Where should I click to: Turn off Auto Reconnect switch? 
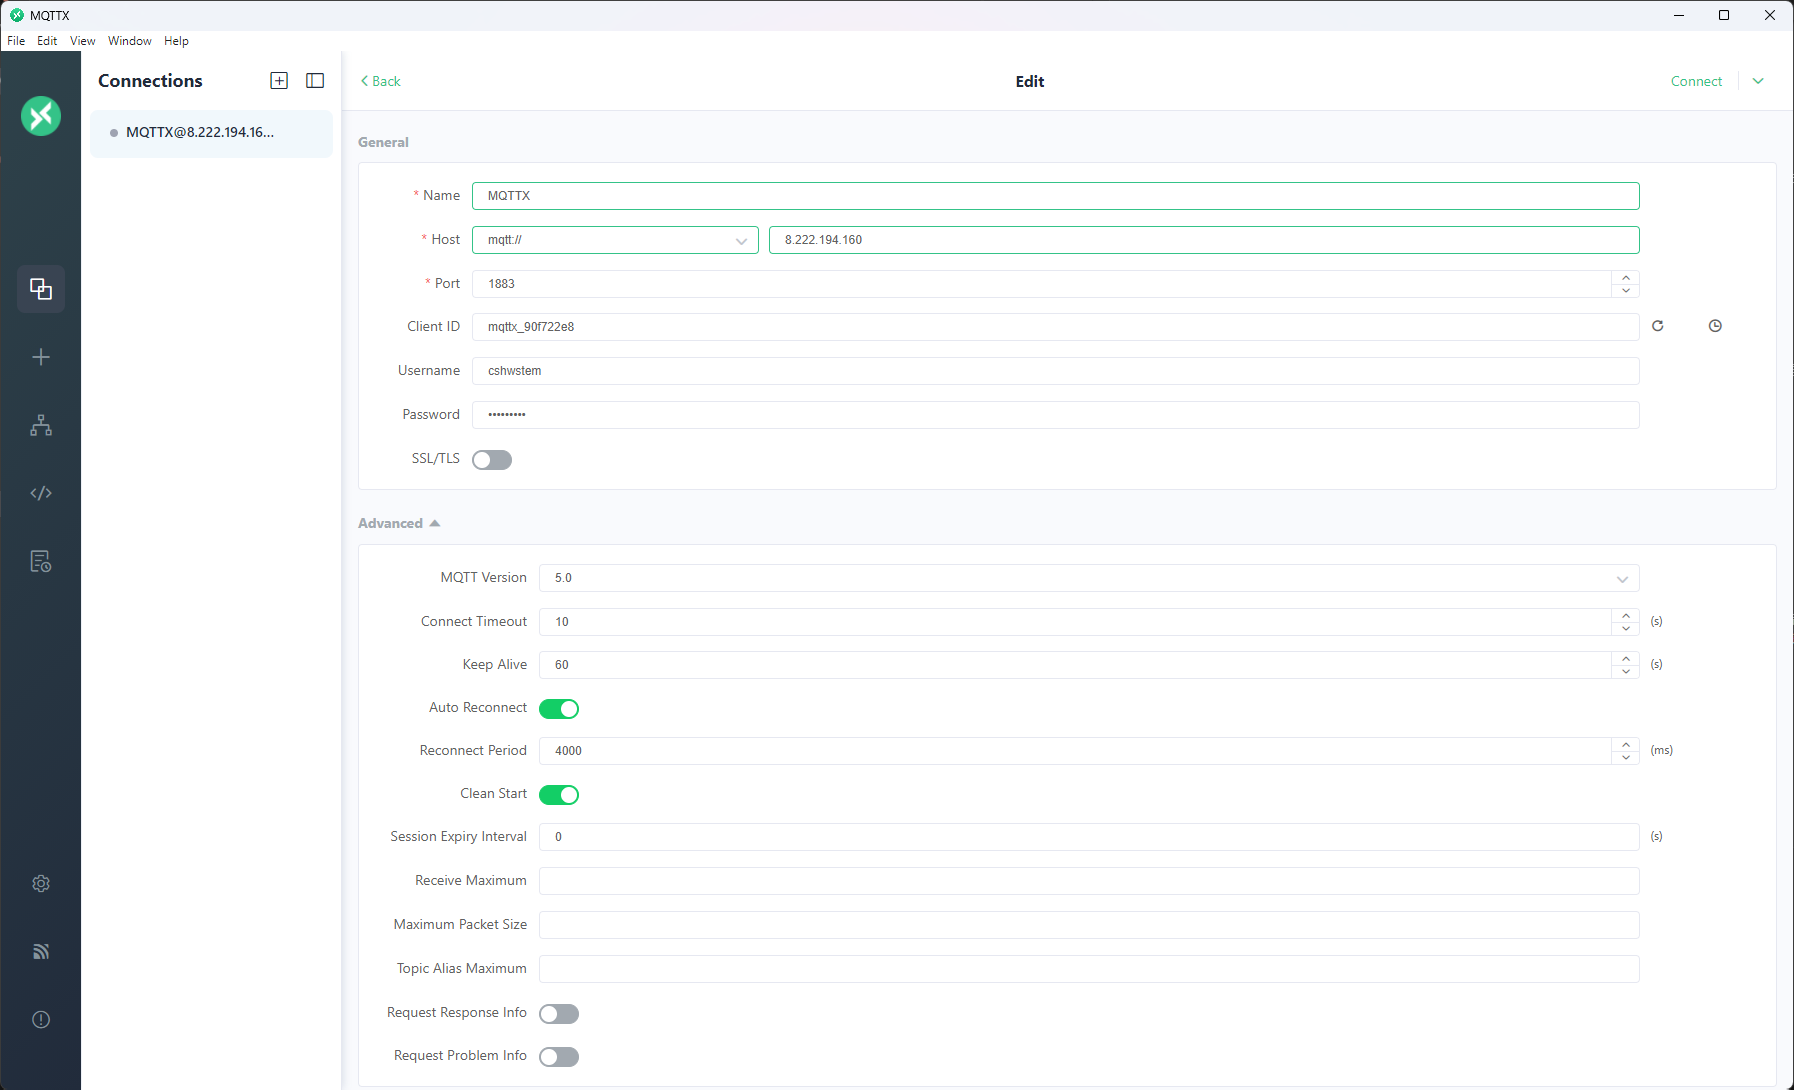559,709
